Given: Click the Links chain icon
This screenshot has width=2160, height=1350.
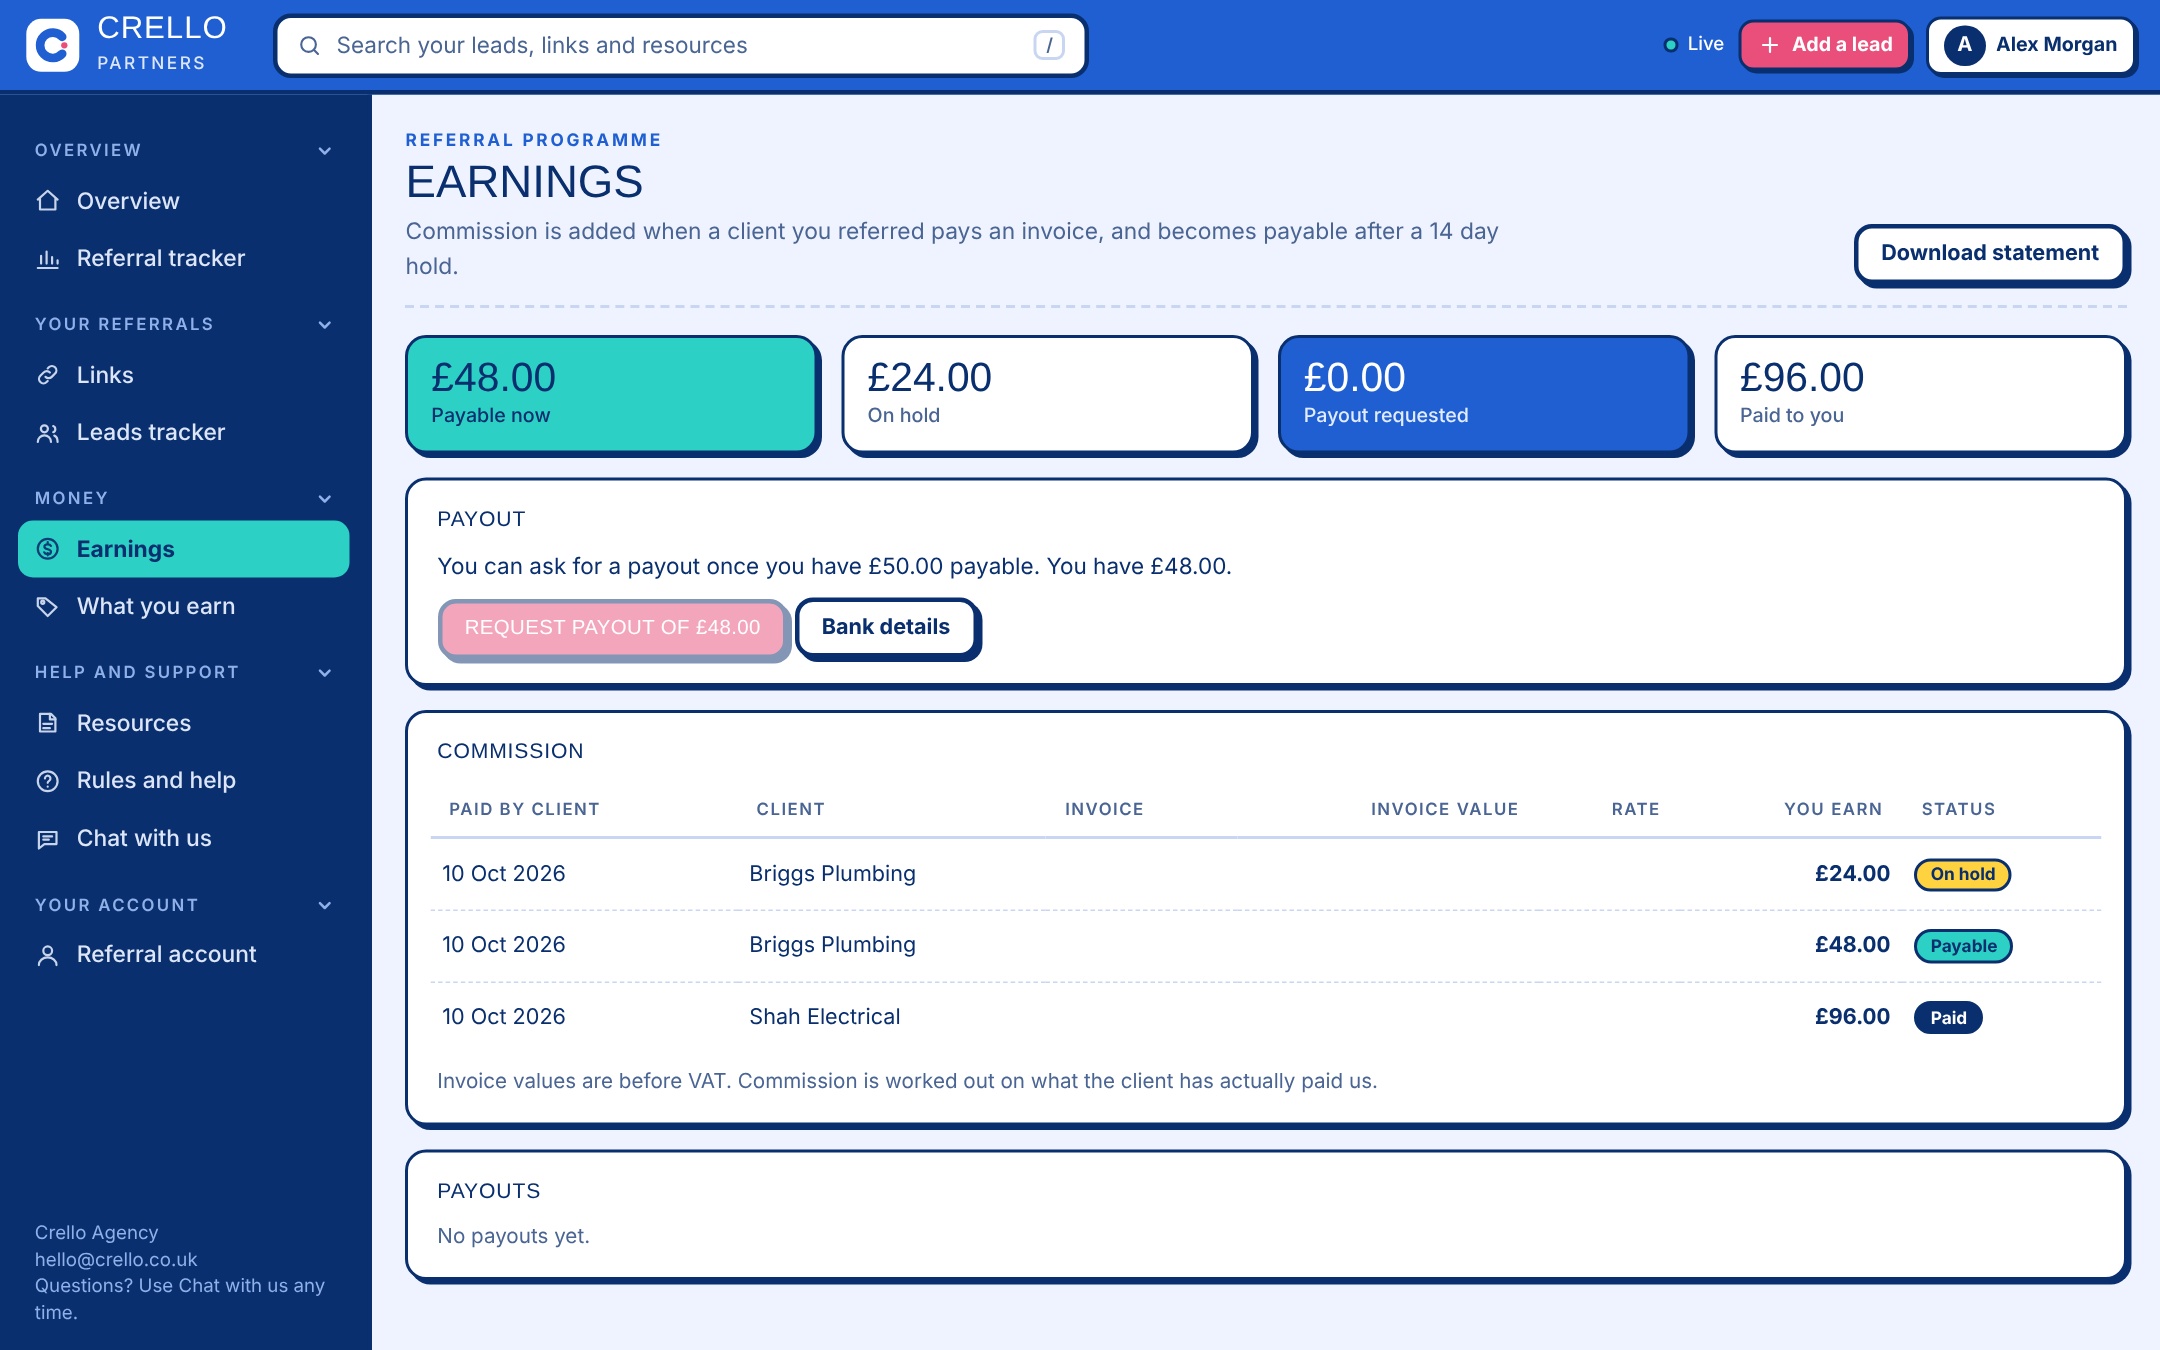Looking at the screenshot, I should 47,375.
